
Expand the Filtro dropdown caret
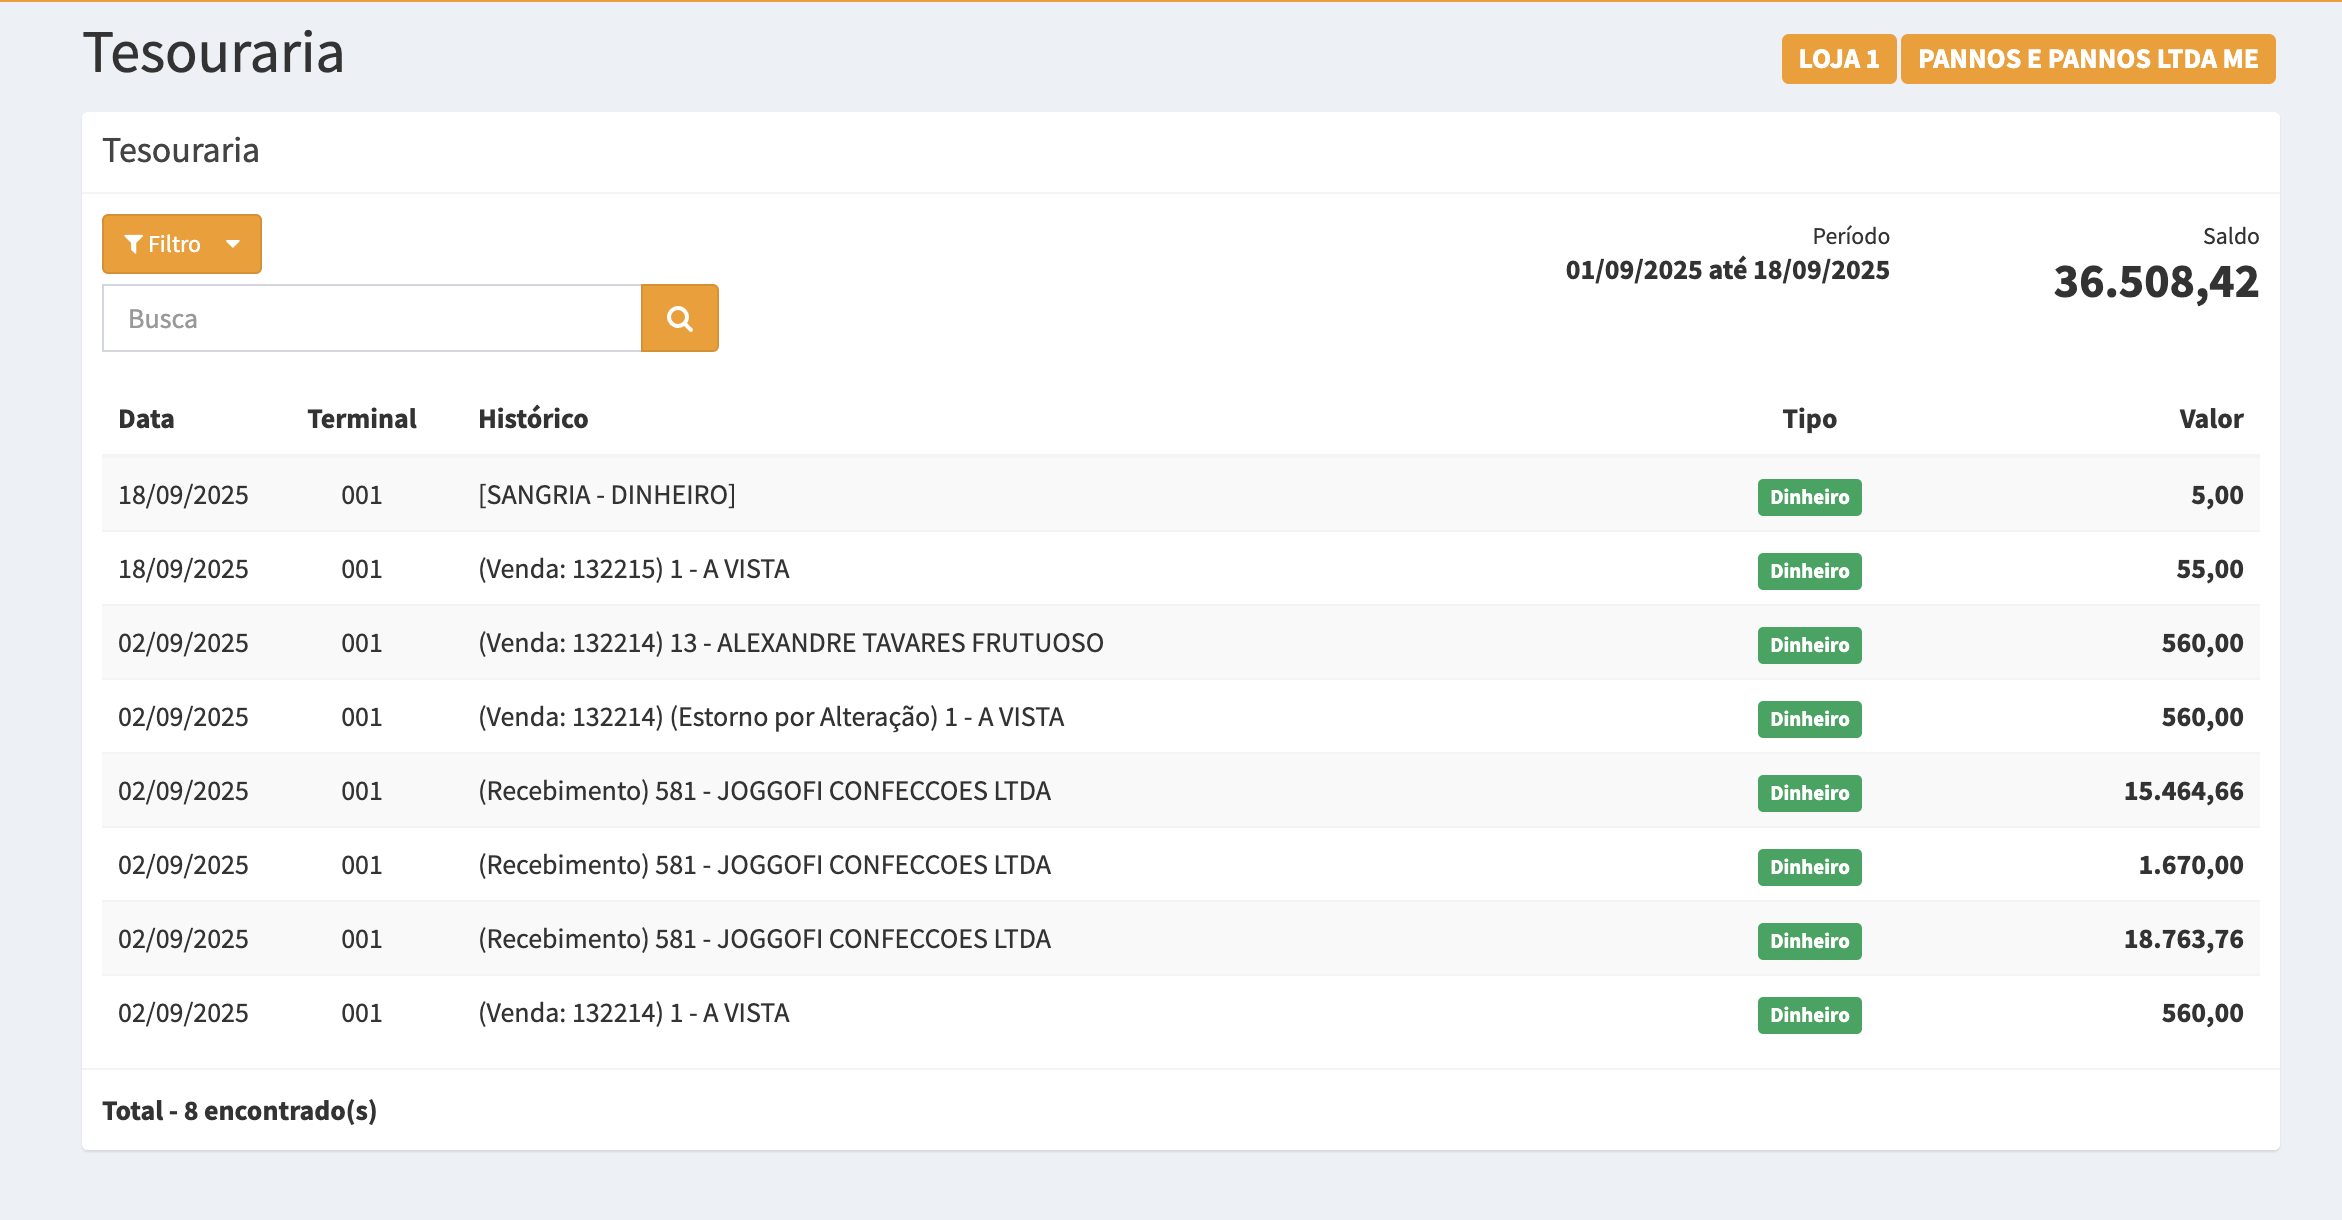pyautogui.click(x=233, y=244)
